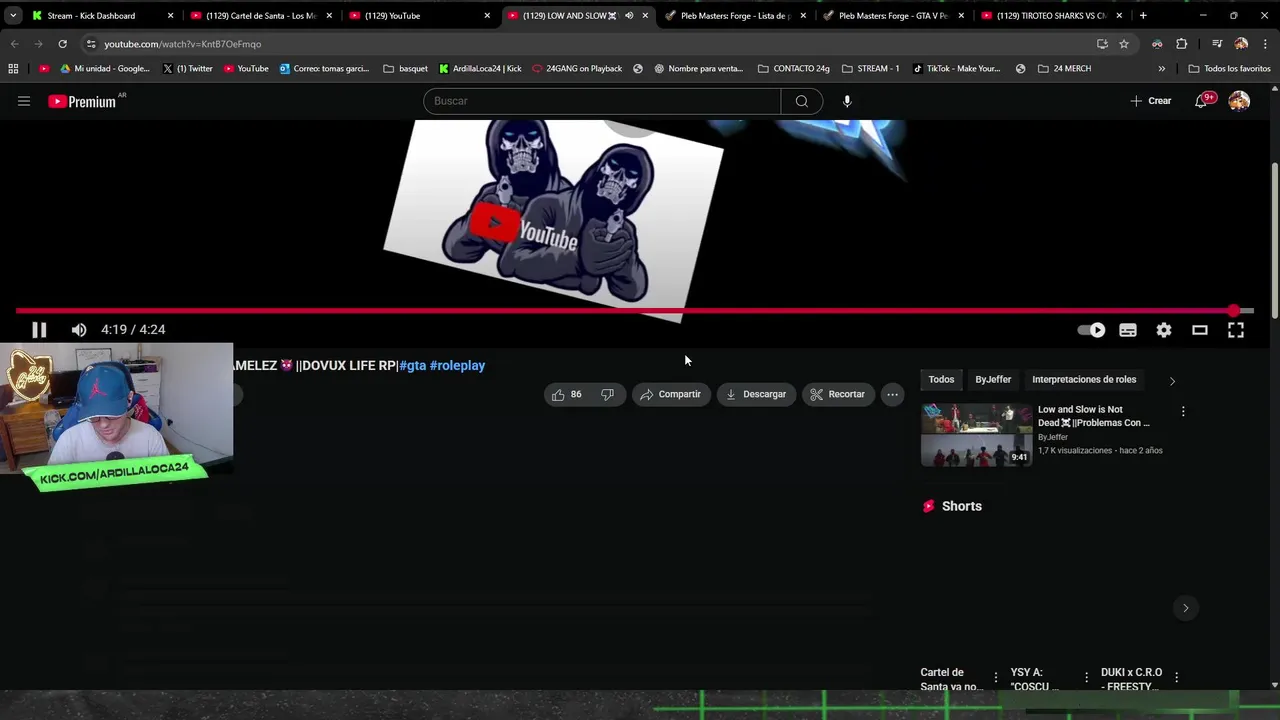Screen dimensions: 1280x720
Task: Open options for DUKI x C.R.O short
Action: (x=1176, y=678)
